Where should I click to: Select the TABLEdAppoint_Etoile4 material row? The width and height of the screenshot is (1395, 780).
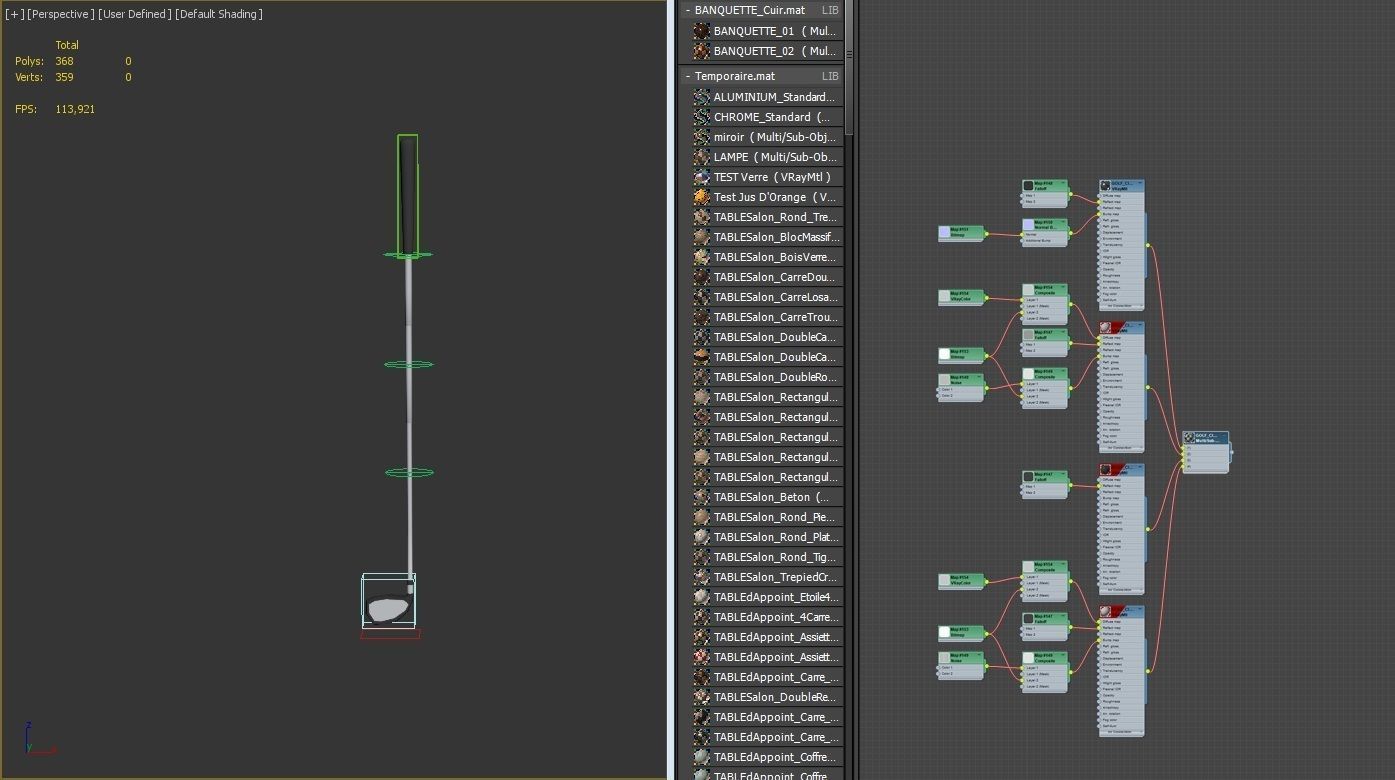pyautogui.click(x=766, y=597)
